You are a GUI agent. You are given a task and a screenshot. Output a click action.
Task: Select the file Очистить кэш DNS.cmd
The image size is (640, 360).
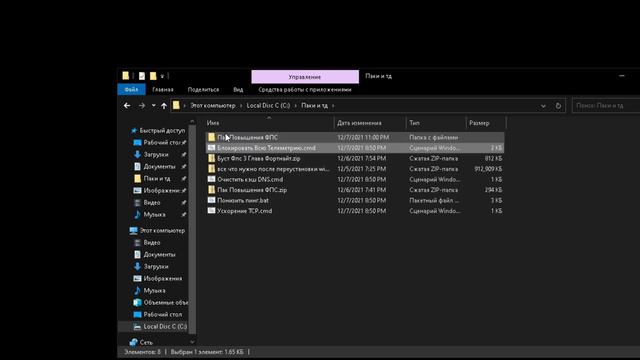[x=250, y=180]
